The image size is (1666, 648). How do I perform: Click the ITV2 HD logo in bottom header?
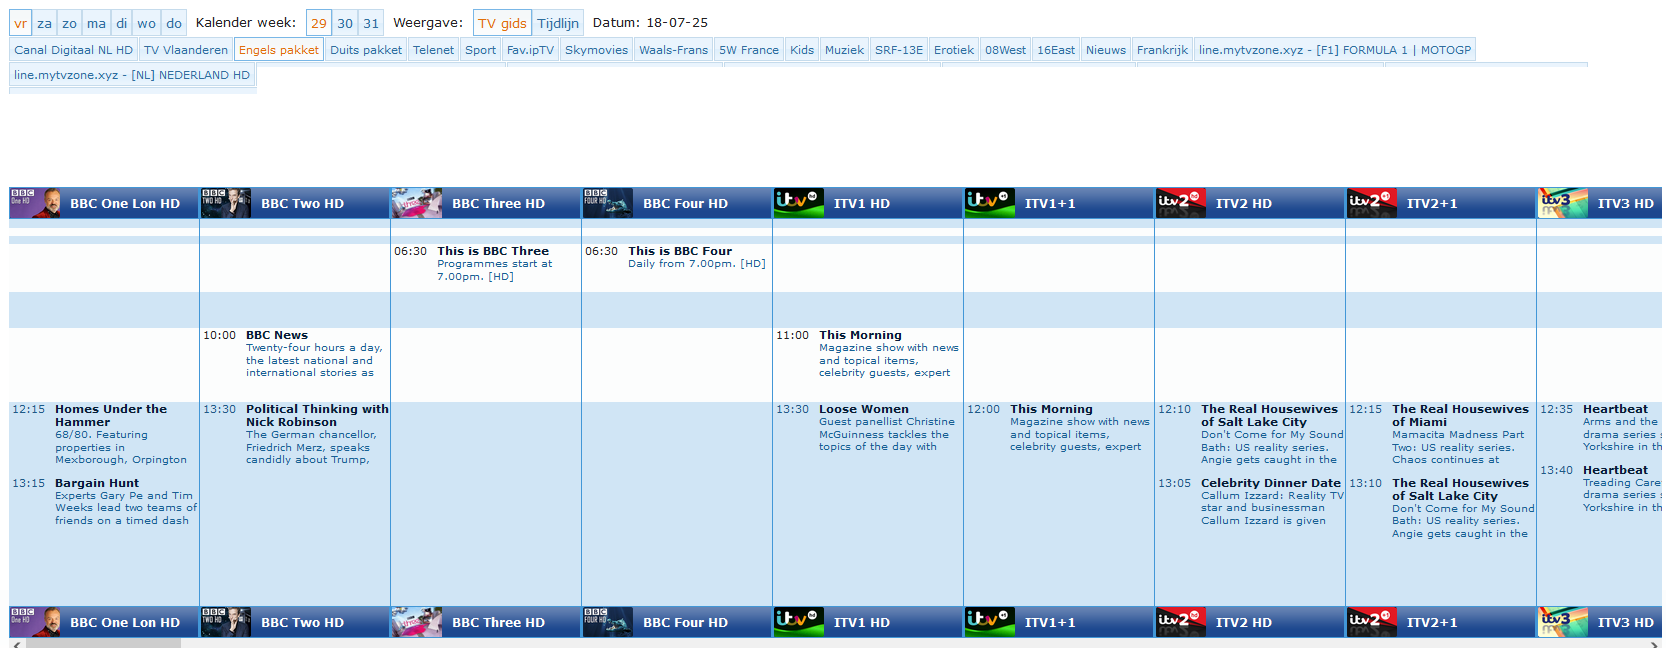tap(1181, 622)
